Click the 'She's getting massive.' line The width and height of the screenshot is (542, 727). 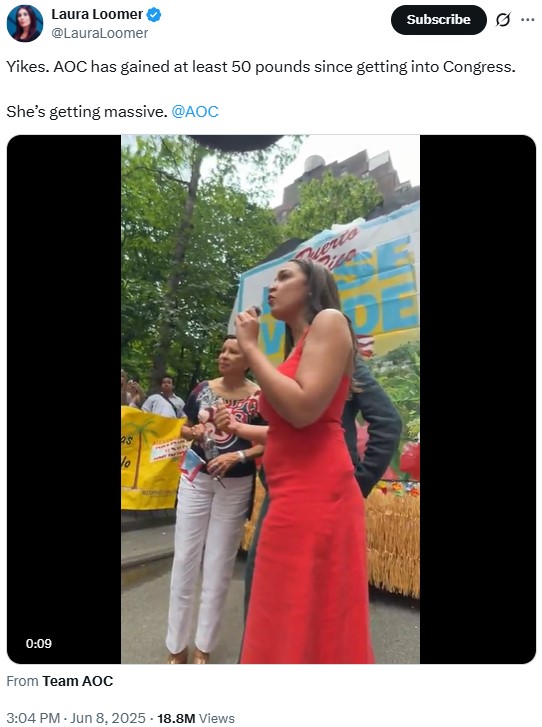(87, 112)
